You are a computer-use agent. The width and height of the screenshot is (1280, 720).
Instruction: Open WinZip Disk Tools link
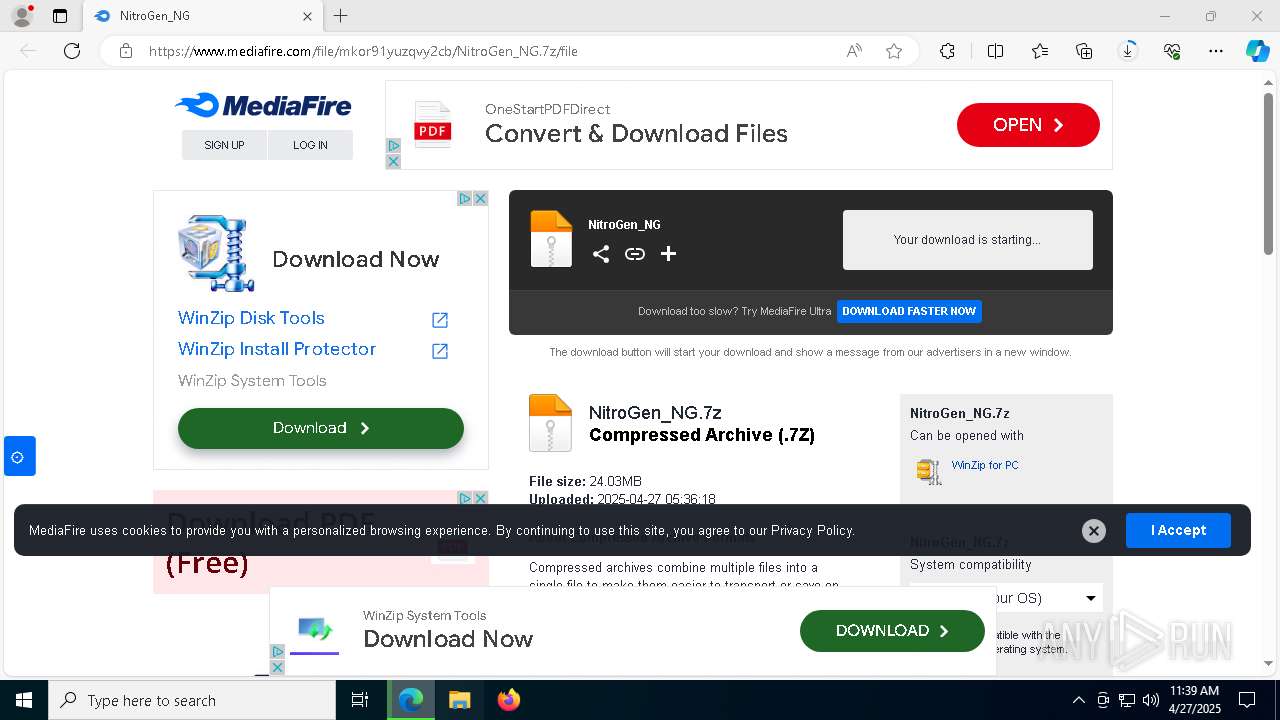click(x=251, y=318)
